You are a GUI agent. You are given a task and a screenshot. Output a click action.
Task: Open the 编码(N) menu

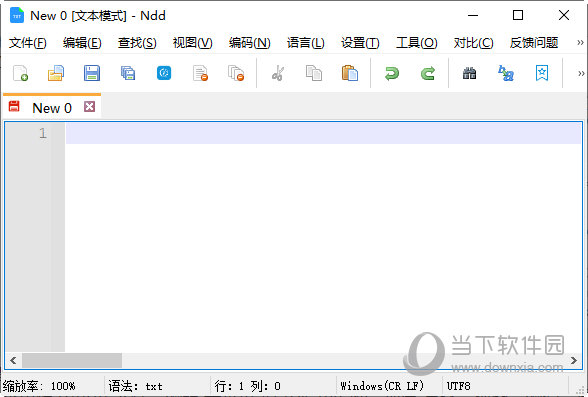(x=250, y=43)
